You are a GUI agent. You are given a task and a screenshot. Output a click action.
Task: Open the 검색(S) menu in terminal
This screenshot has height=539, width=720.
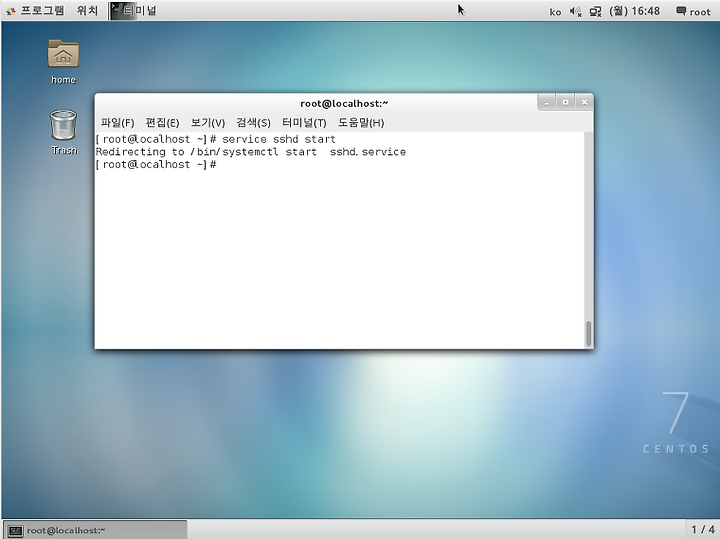point(253,123)
